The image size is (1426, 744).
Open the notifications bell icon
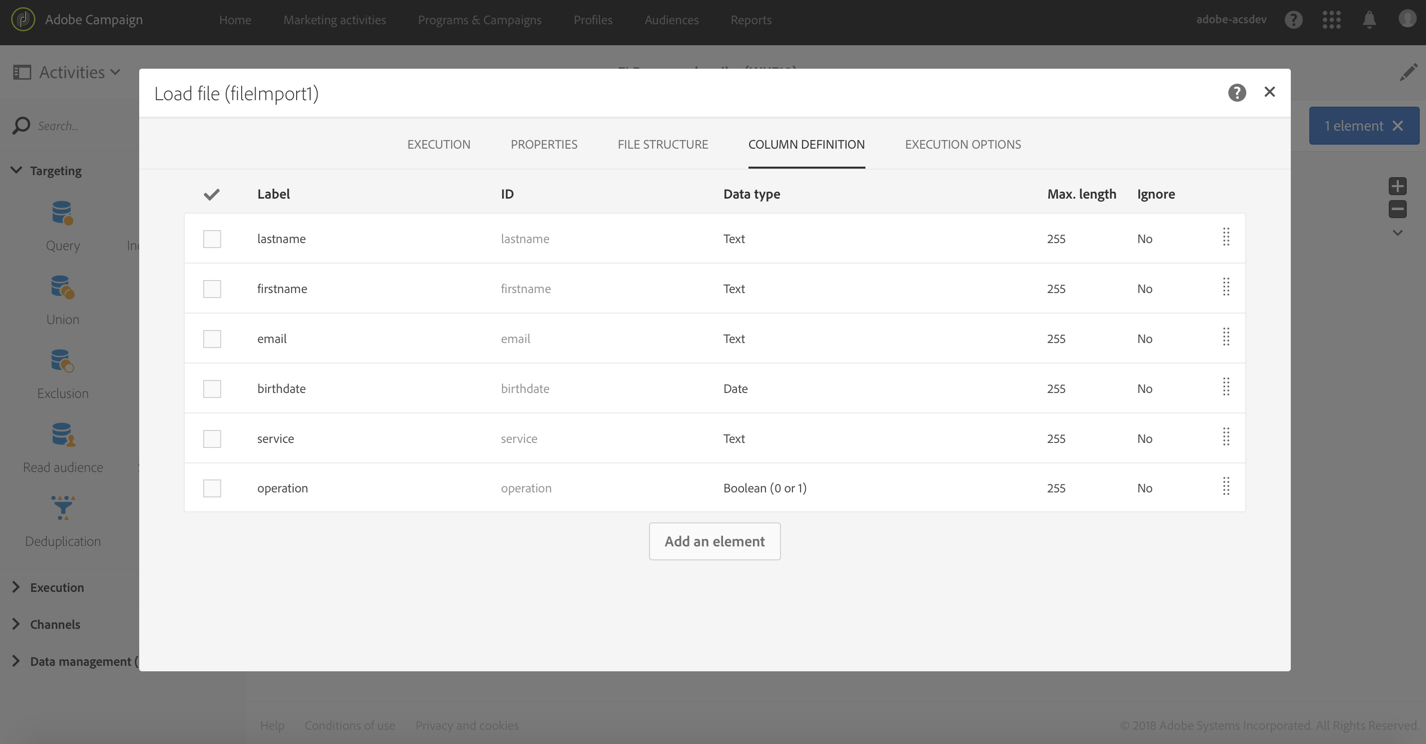coord(1369,20)
